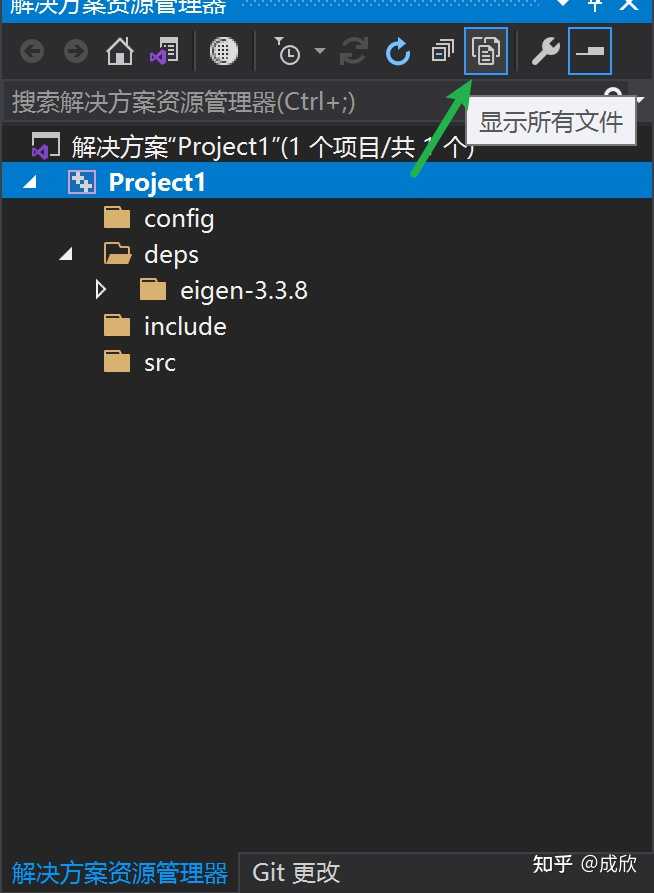Screen dimensions: 654x893
Task: Collapse all items in the tree
Action: (x=443, y=52)
